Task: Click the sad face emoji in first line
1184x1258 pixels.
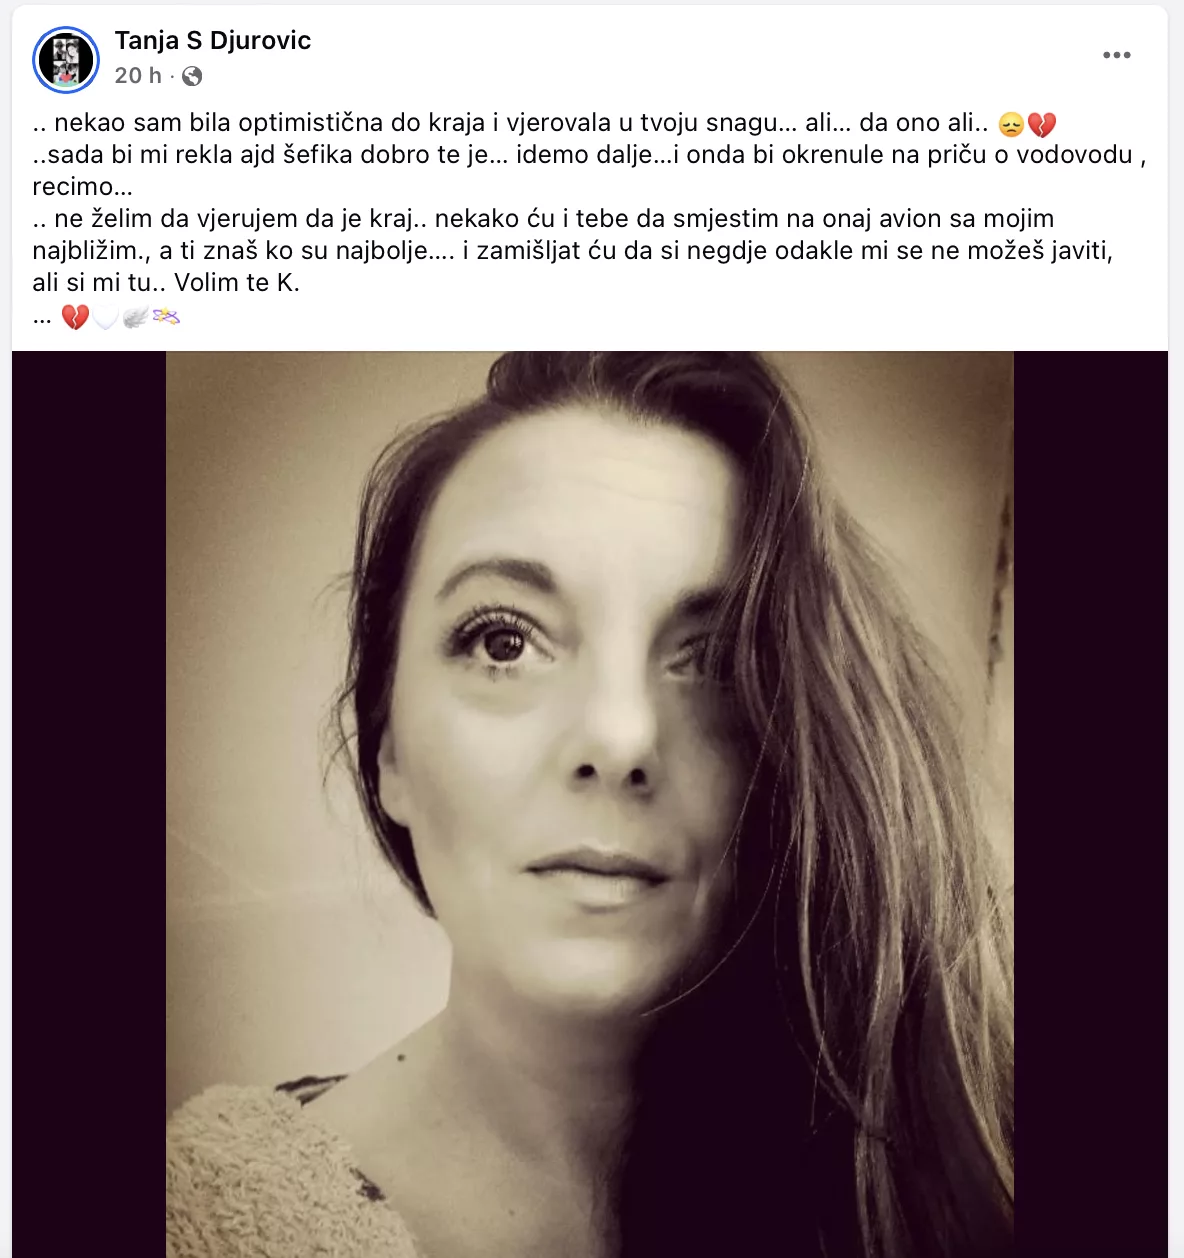Action: pyautogui.click(x=1011, y=125)
